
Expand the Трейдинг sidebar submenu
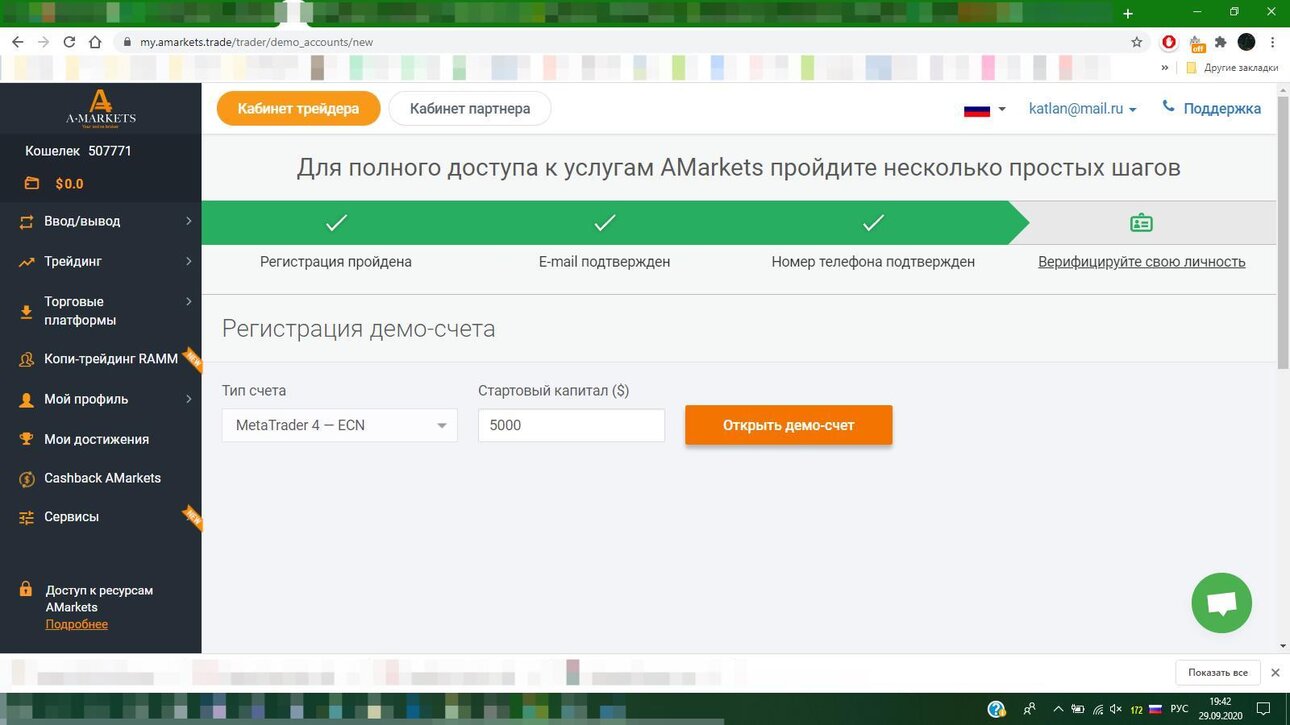click(x=188, y=261)
